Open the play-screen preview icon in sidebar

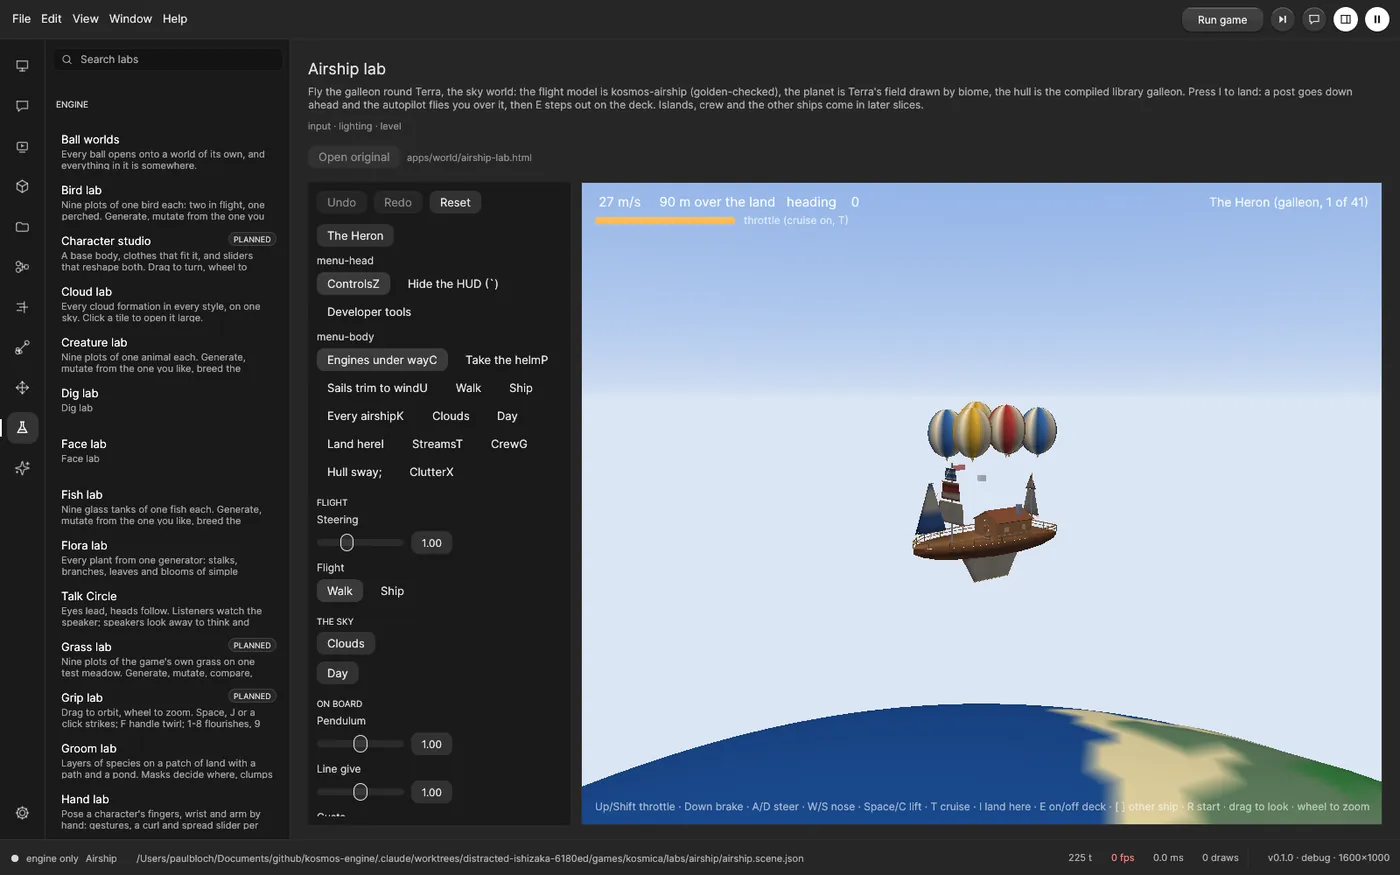(x=22, y=147)
